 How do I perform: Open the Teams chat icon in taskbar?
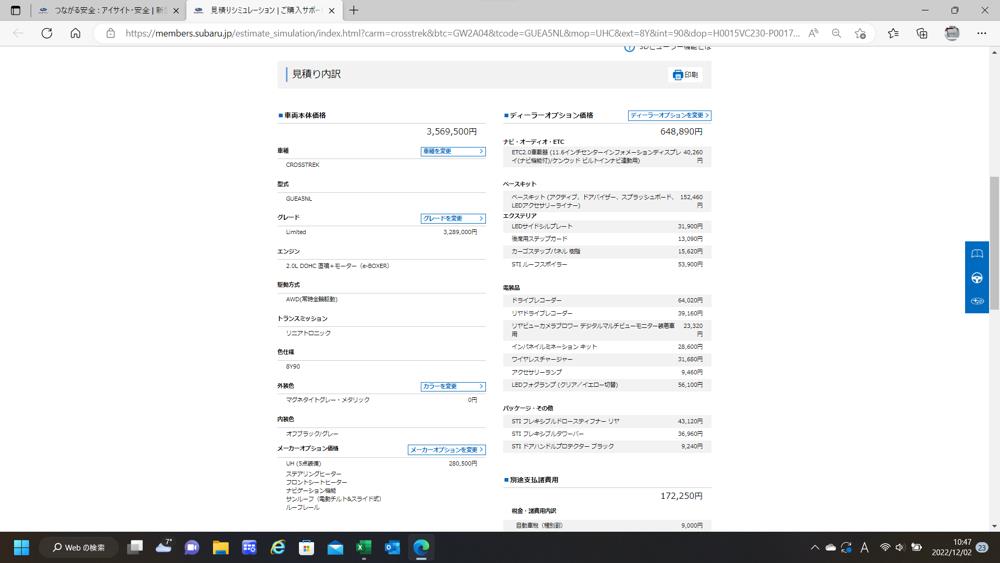[192, 547]
